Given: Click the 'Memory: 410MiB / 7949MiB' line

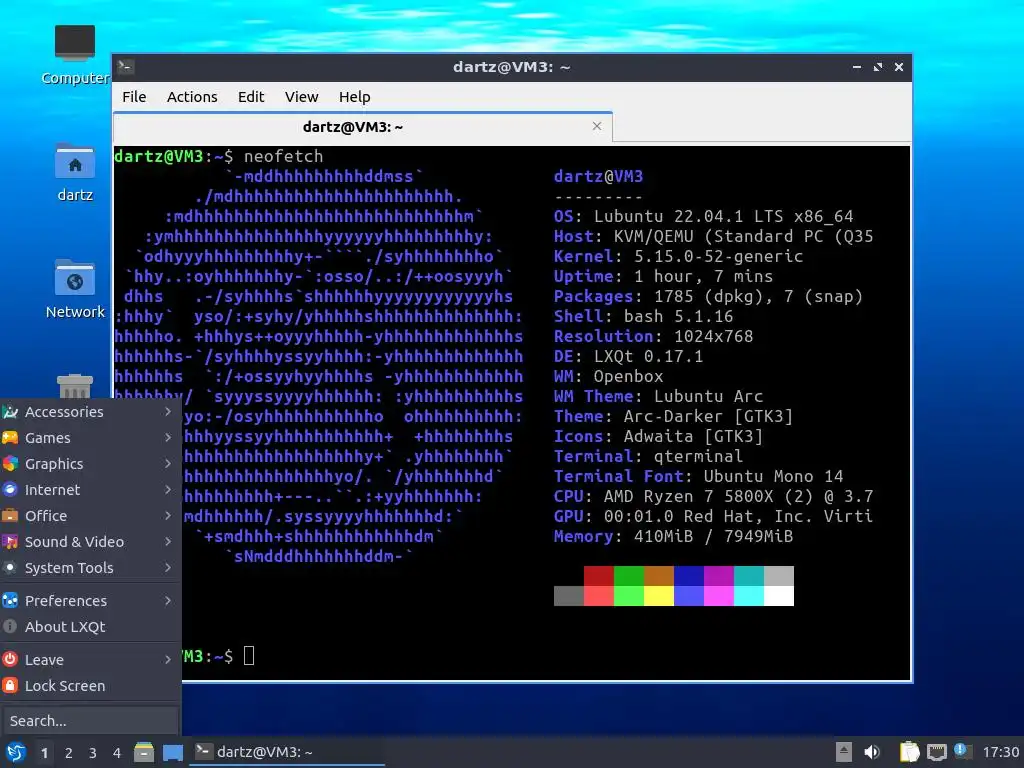Looking at the screenshot, I should (x=673, y=536).
